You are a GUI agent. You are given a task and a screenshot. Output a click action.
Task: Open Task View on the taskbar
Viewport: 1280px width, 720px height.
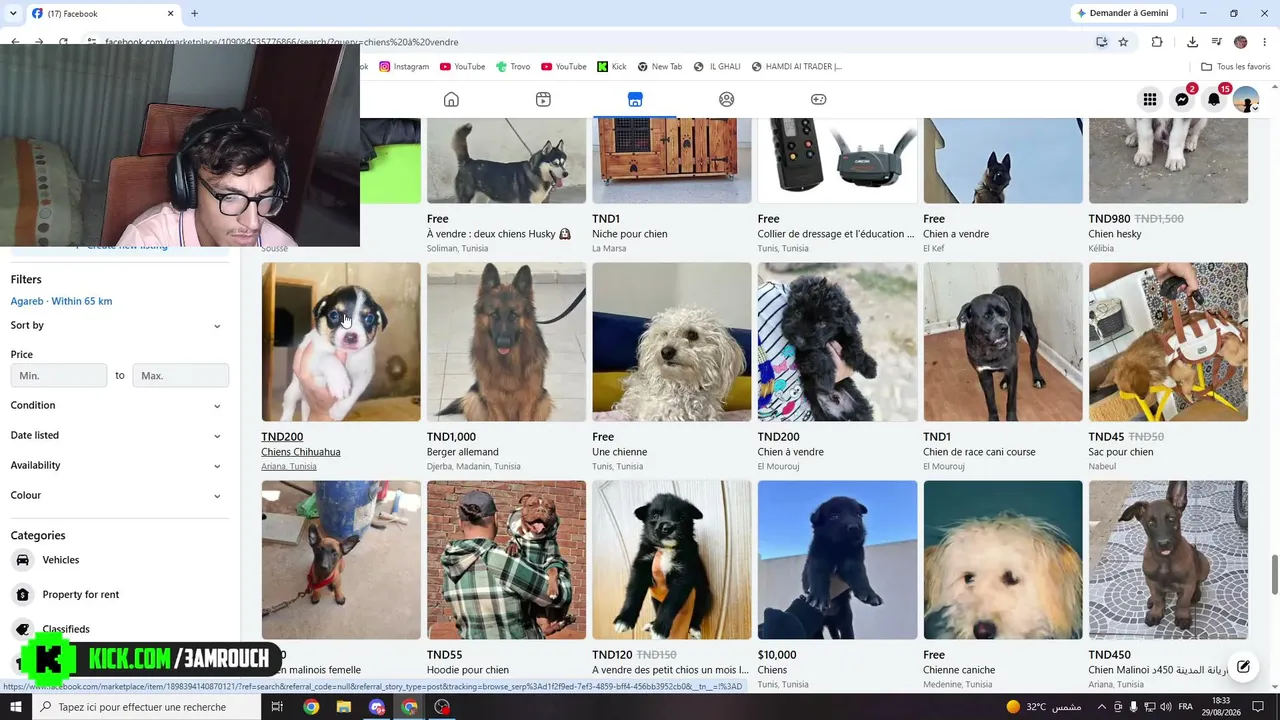pos(277,707)
